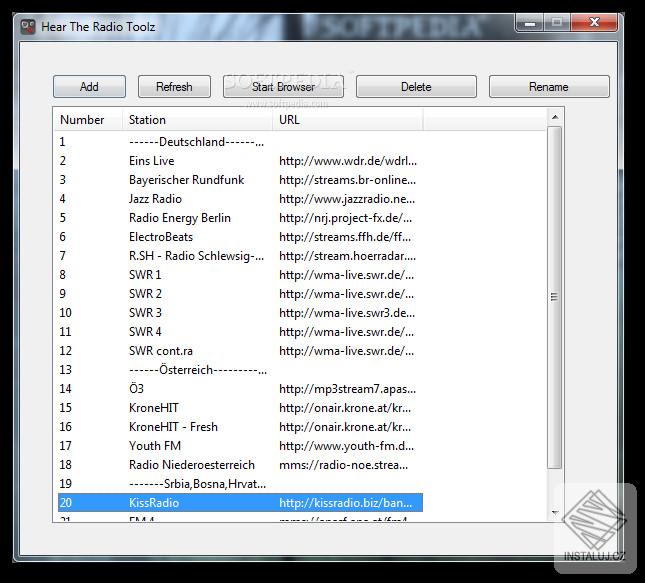Minimize the Hear The Radio Toolz window
The width and height of the screenshot is (645, 583).
point(530,23)
